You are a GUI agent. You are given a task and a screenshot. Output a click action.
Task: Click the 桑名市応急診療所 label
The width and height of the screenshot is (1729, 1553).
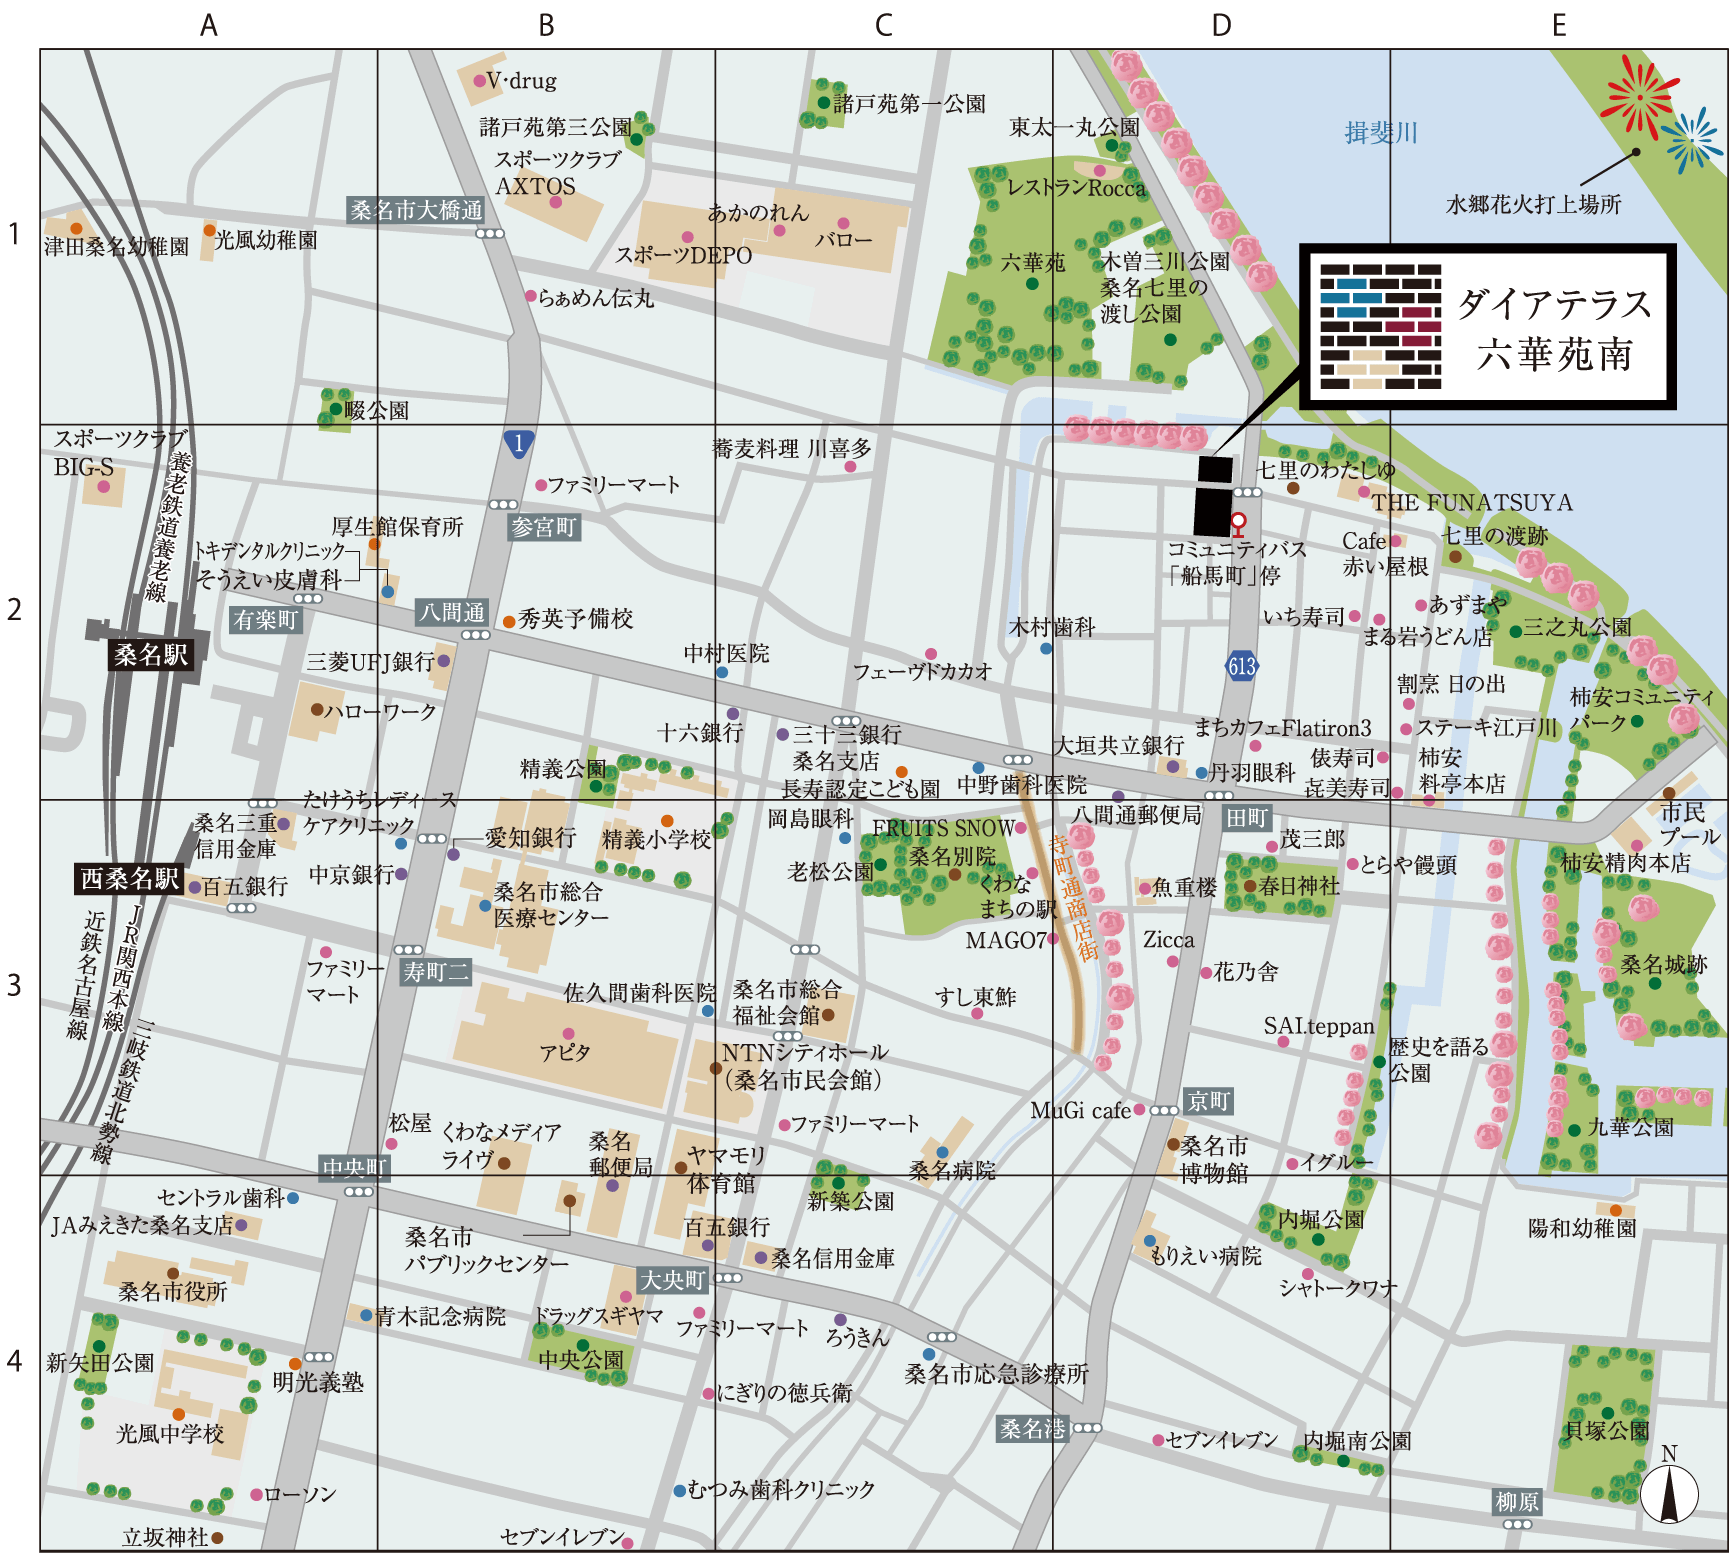click(x=996, y=1374)
